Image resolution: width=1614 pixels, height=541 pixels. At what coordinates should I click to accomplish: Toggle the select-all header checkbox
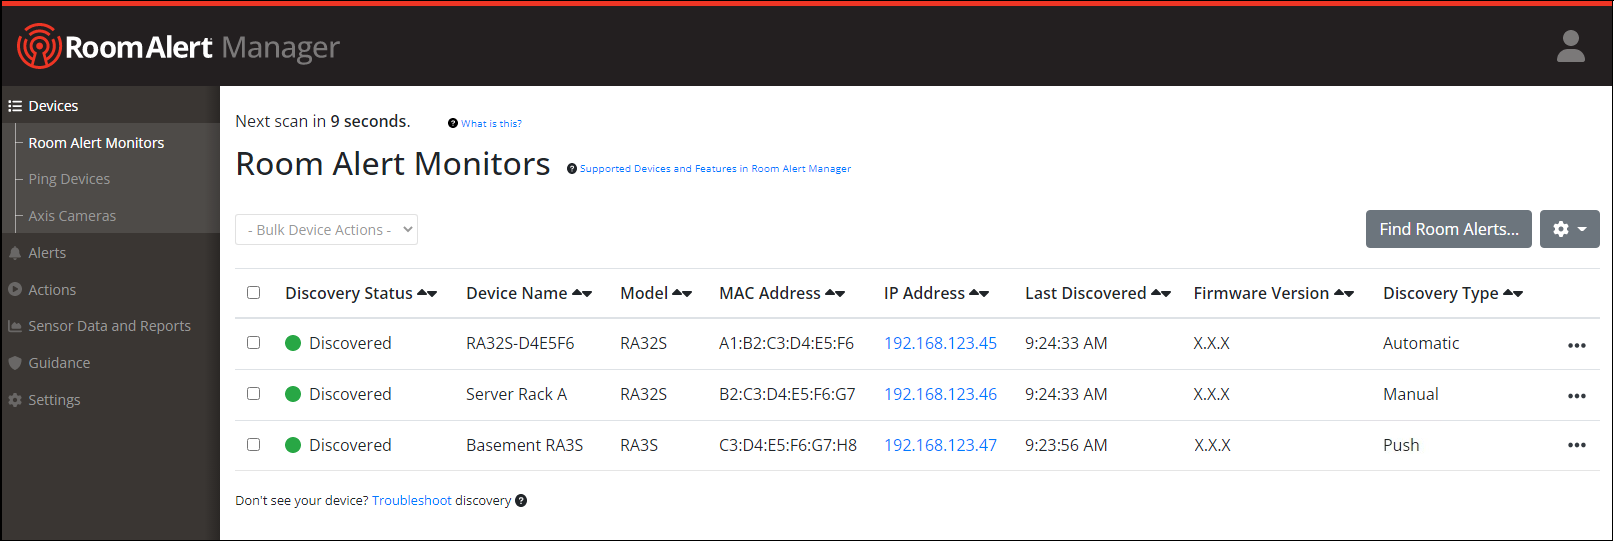click(x=254, y=293)
